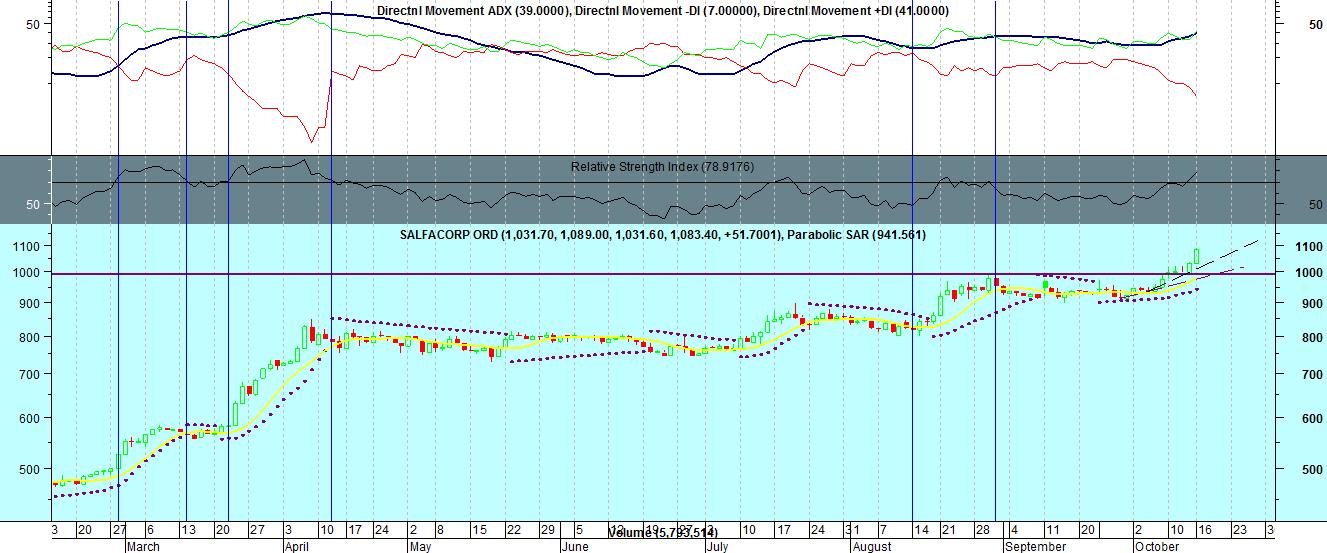Click the 'Volume (5,793,514)' label
1327x553 pixels.
pos(663,533)
